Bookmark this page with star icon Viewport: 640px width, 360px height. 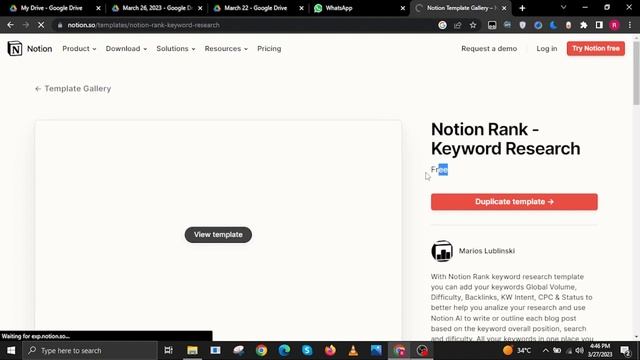coord(473,25)
